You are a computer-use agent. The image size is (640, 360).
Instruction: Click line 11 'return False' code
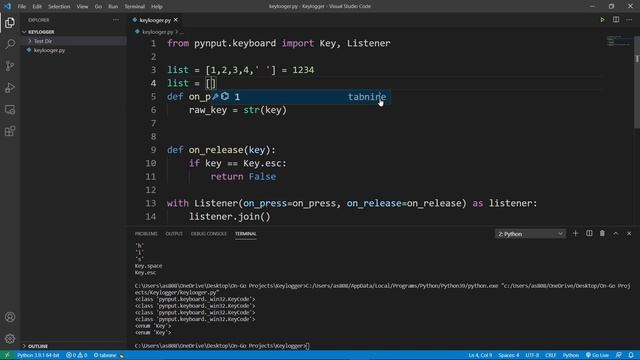[x=243, y=177]
